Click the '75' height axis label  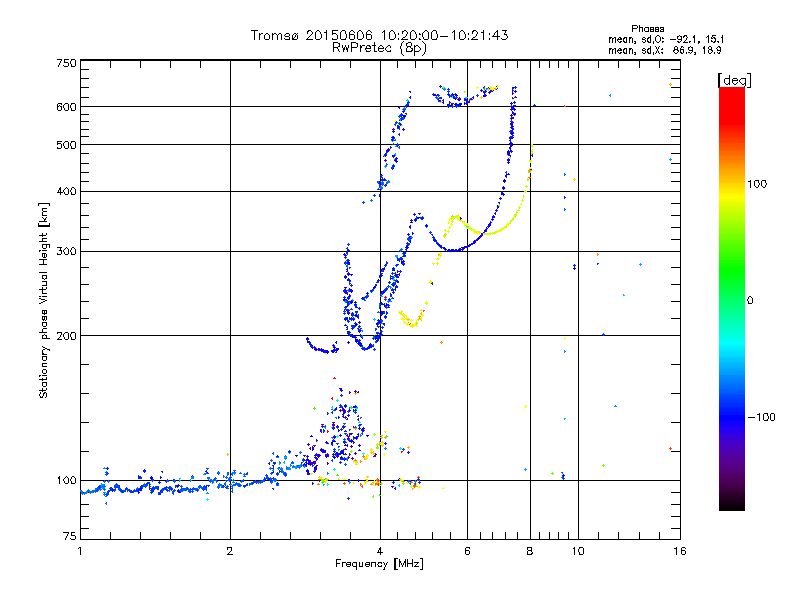point(70,536)
